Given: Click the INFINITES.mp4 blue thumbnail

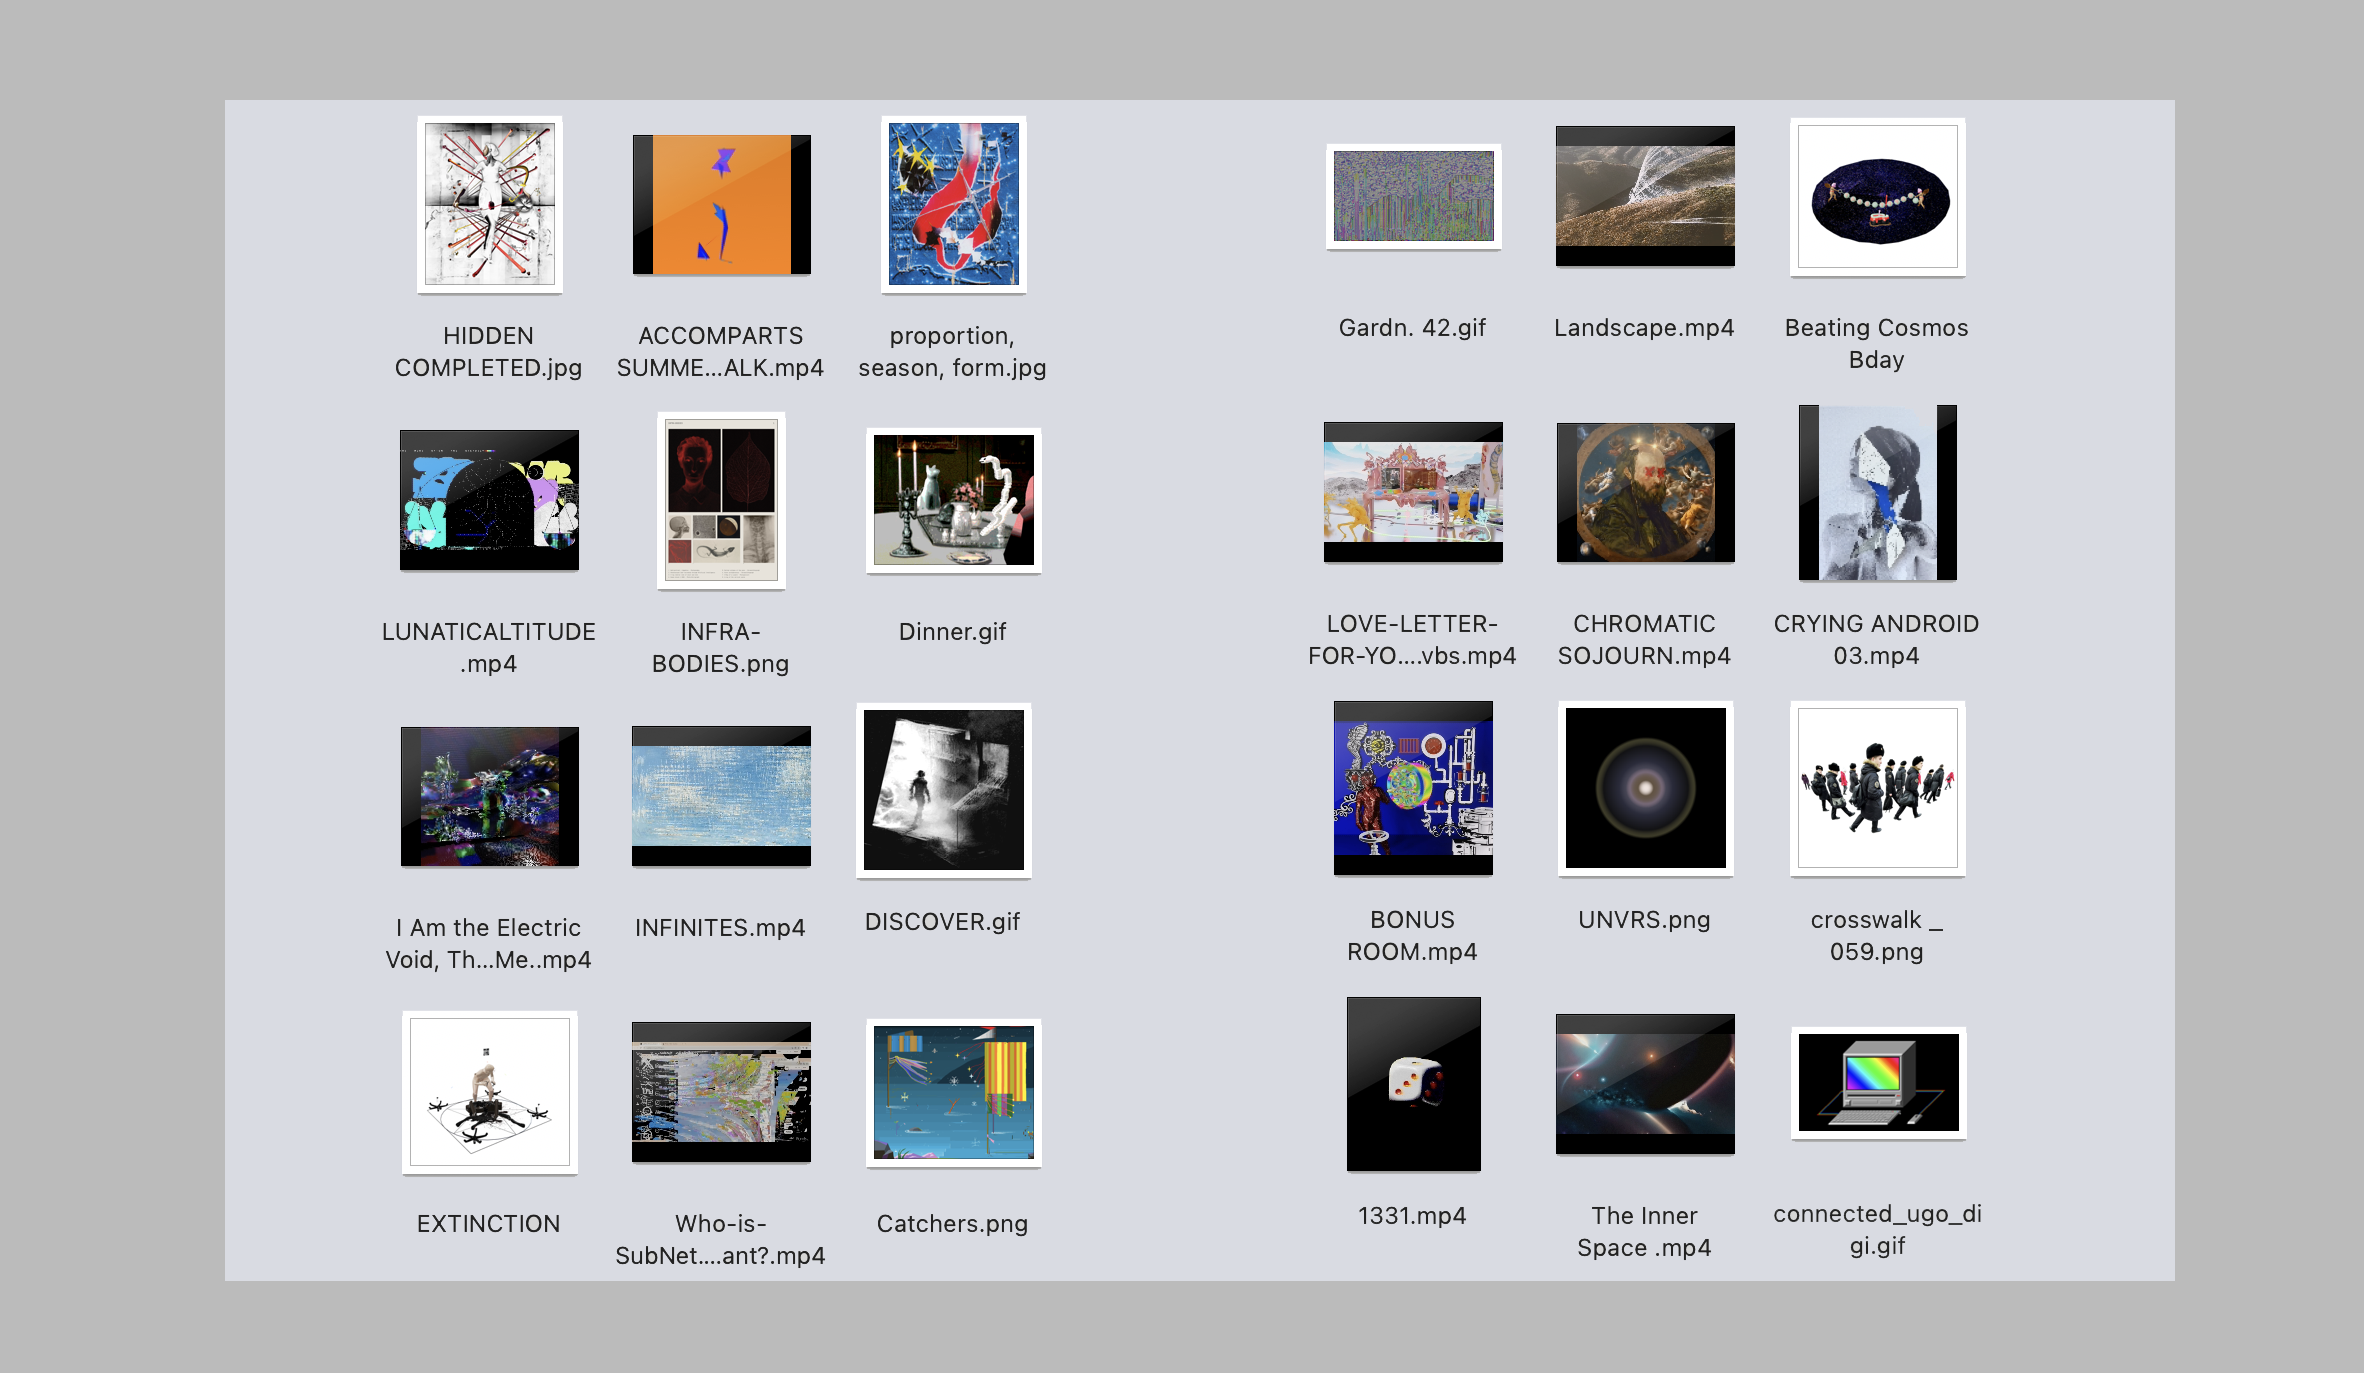Looking at the screenshot, I should tap(721, 796).
